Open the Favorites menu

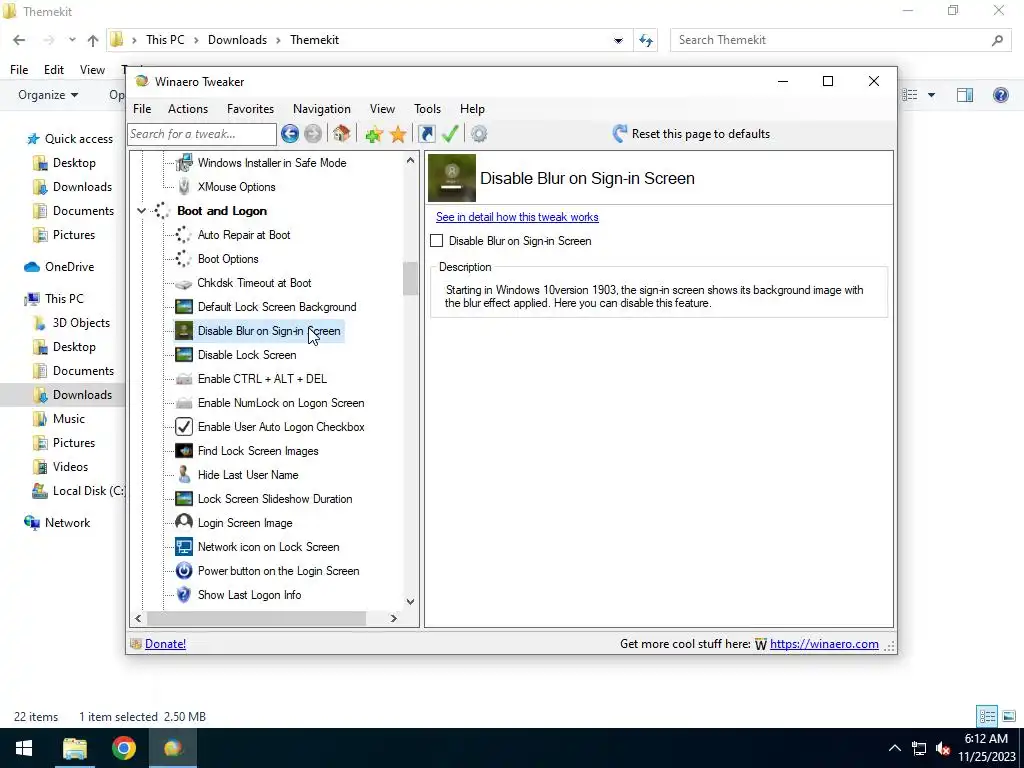pos(250,109)
